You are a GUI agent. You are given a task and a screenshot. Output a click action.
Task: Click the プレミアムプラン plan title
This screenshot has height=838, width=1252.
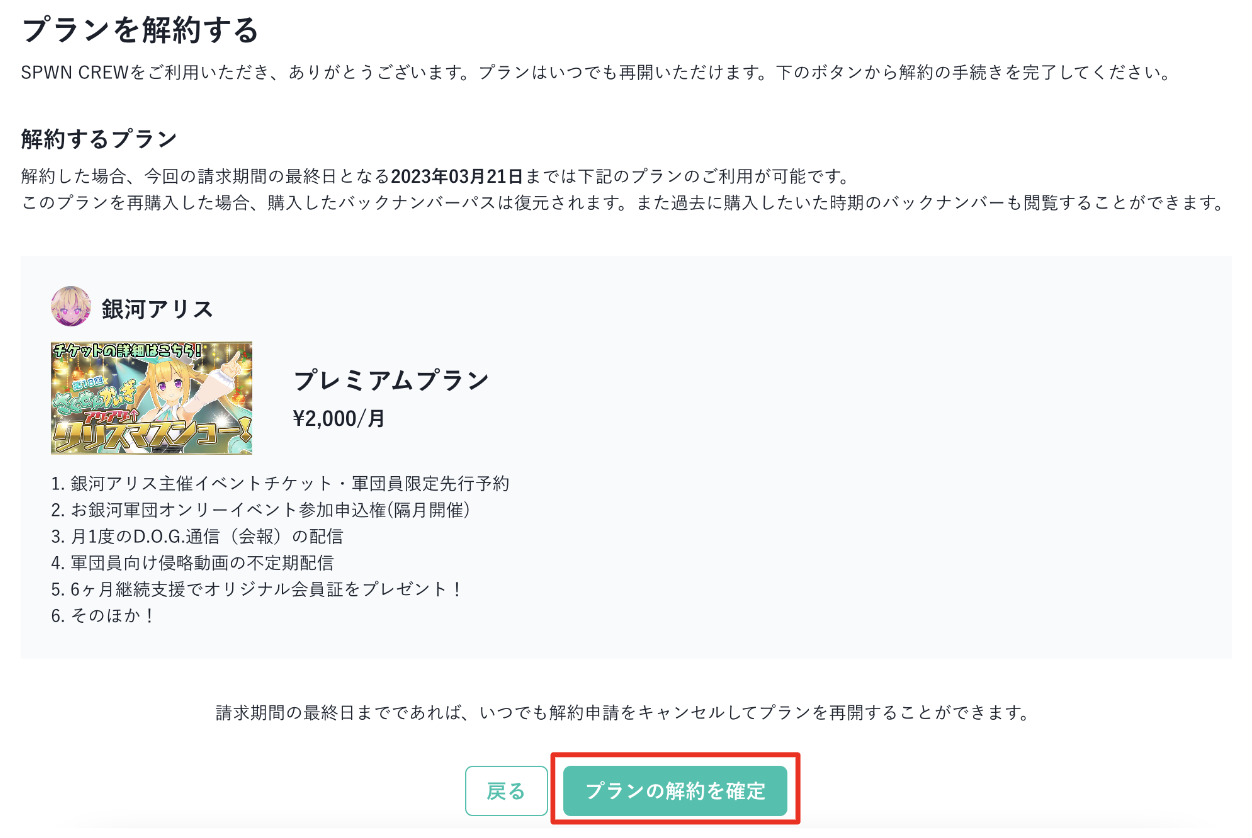pyautogui.click(x=391, y=380)
